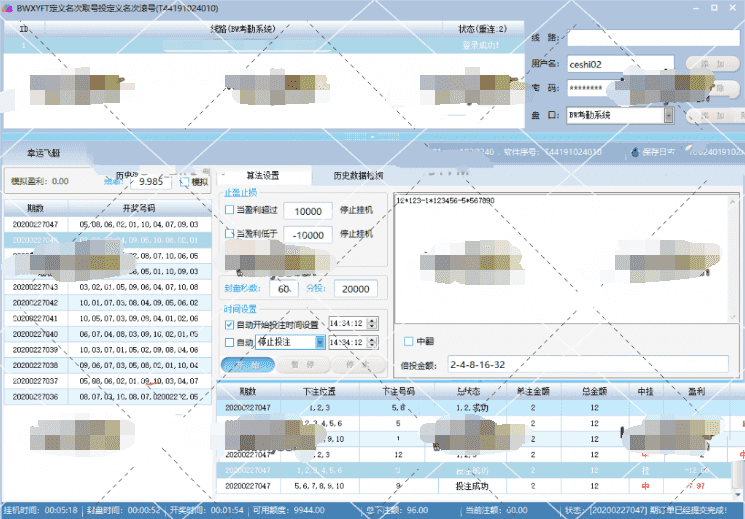Open the 算法设置 tab

click(x=263, y=175)
